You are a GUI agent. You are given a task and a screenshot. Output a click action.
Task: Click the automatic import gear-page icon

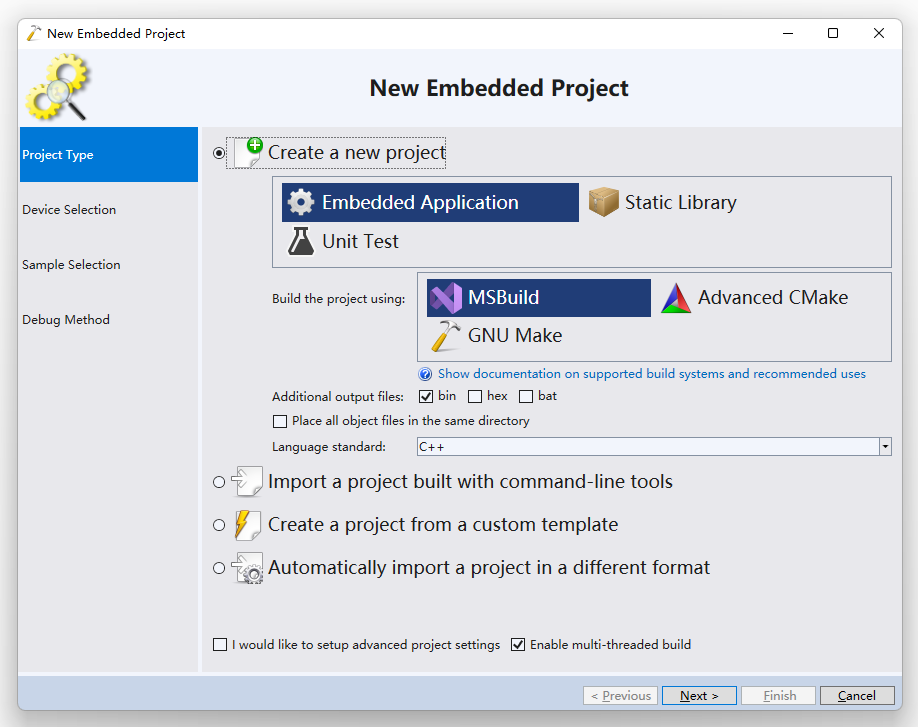[x=248, y=568]
